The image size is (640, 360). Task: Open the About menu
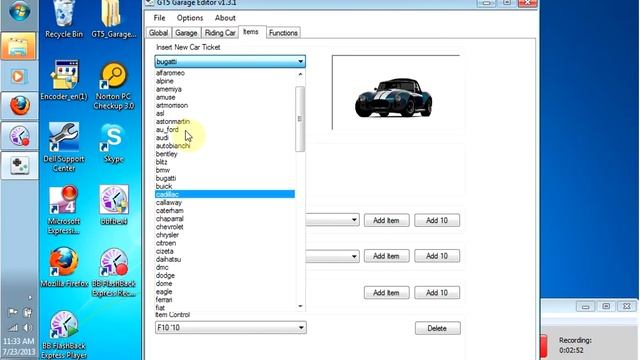pyautogui.click(x=225, y=18)
